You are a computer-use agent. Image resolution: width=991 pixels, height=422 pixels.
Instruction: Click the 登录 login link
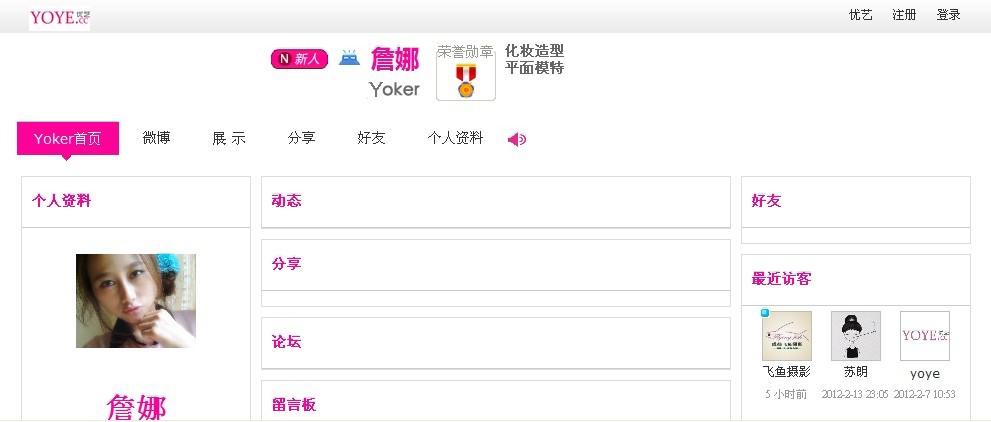coord(949,15)
